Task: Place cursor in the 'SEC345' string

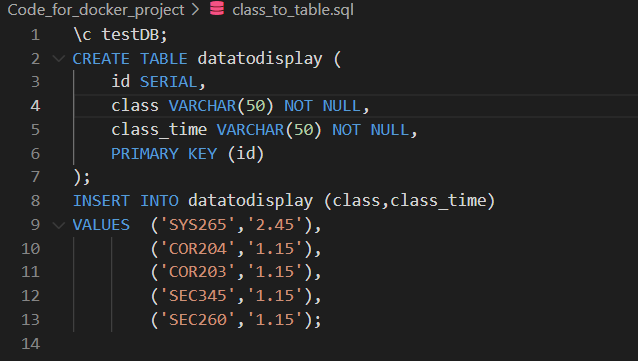Action: click(197, 296)
